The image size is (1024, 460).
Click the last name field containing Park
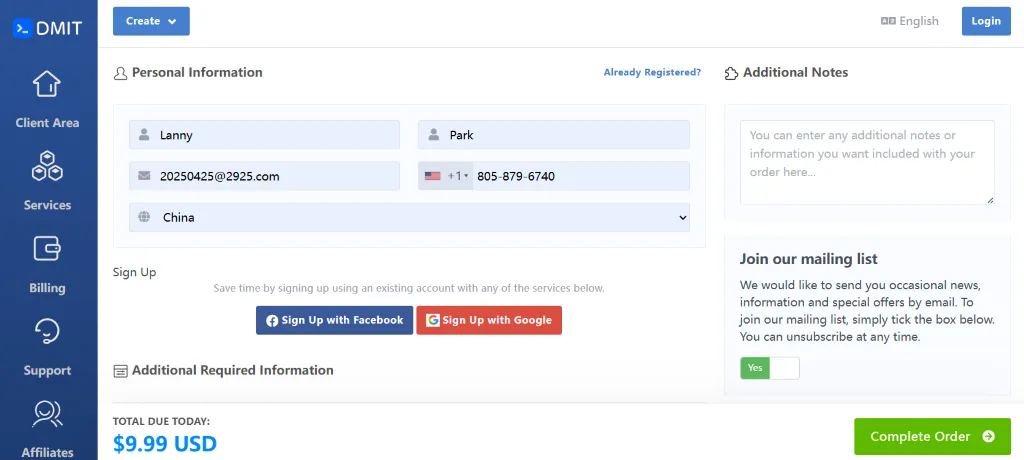tap(553, 135)
